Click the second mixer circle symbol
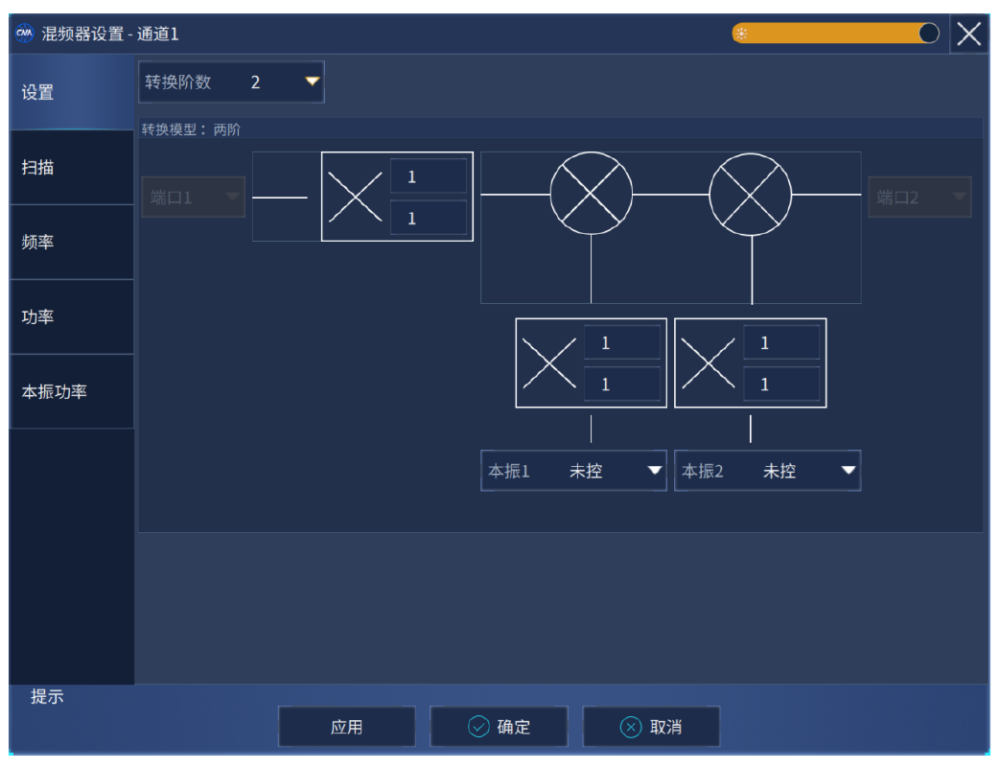This screenshot has height=769, width=1000. pos(750,194)
